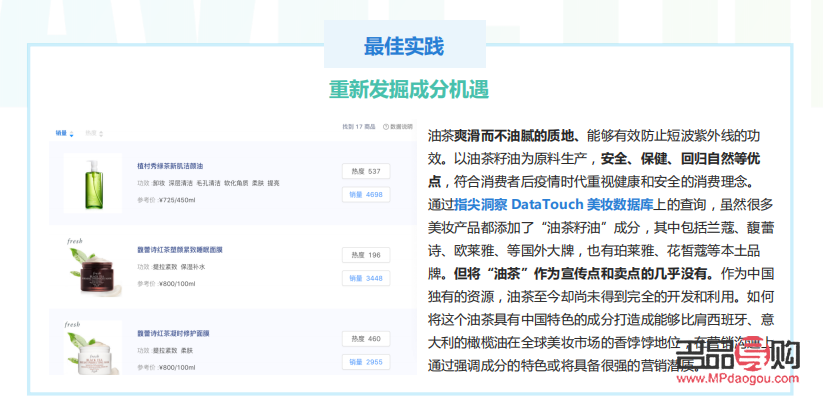Click the sort arrows beside 热度
The width and height of the screenshot is (823, 408).
pyautogui.click(x=101, y=132)
